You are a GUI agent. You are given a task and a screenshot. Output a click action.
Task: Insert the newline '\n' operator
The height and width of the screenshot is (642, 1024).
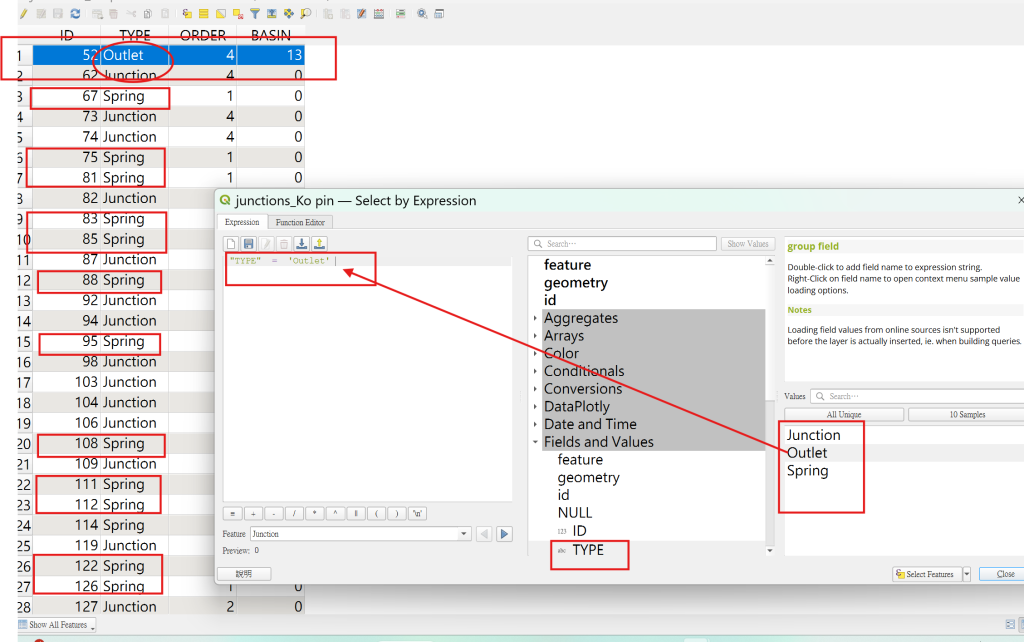tap(417, 513)
